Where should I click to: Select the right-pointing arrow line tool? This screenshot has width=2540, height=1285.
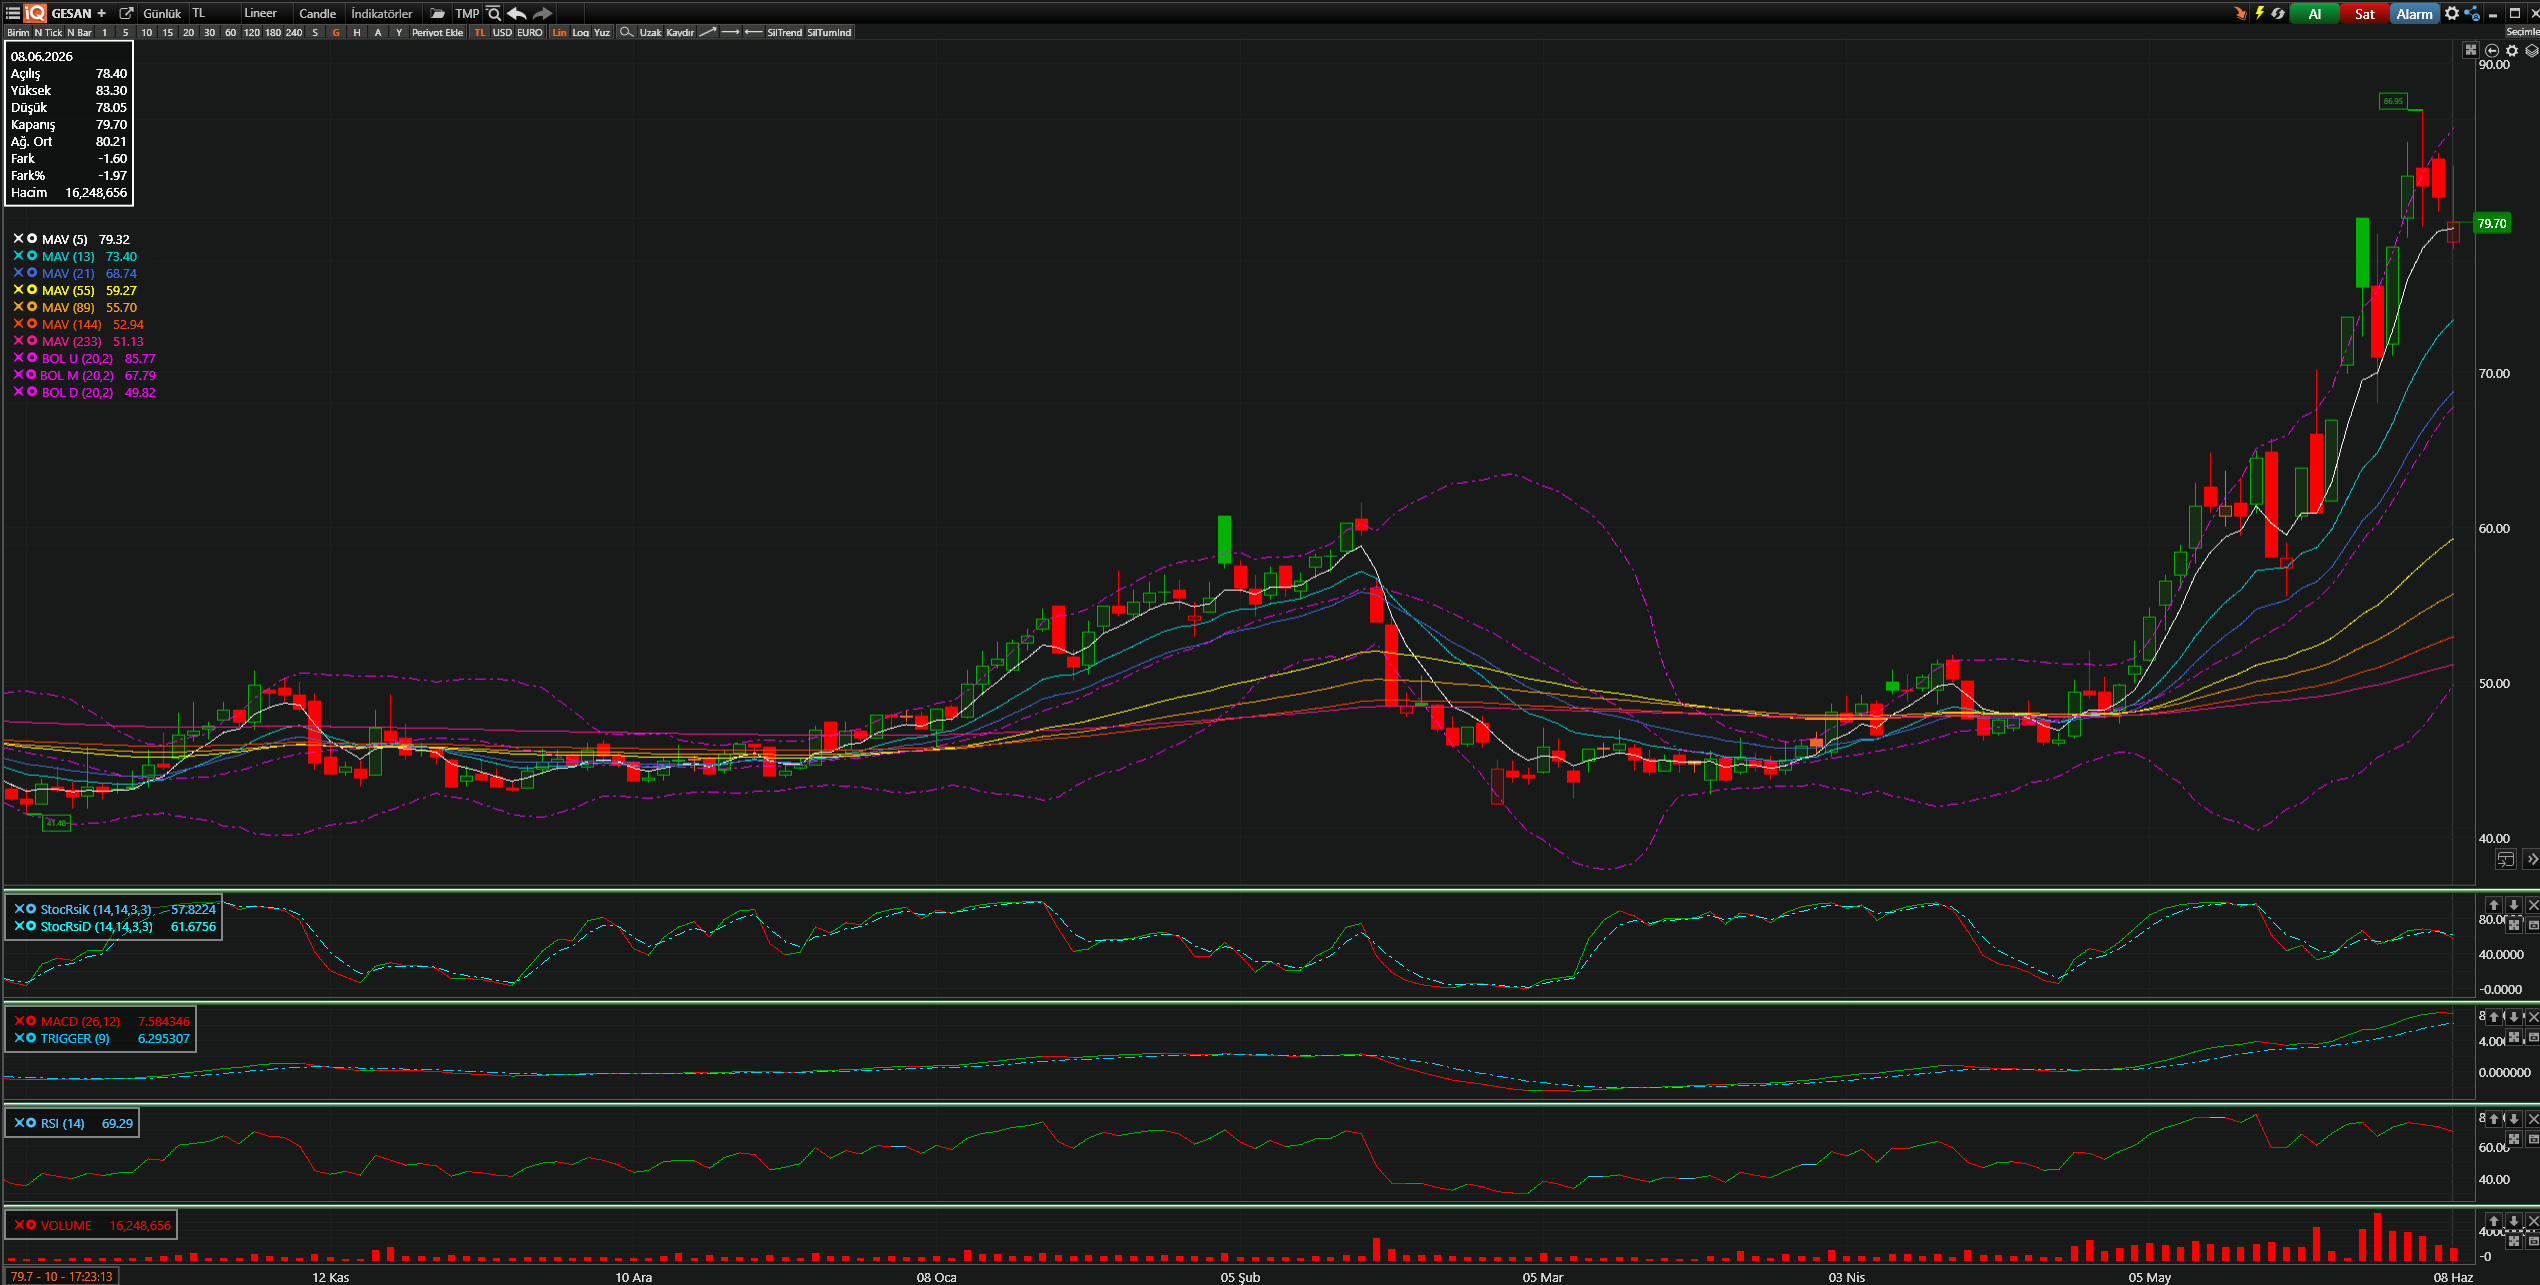pyautogui.click(x=730, y=32)
